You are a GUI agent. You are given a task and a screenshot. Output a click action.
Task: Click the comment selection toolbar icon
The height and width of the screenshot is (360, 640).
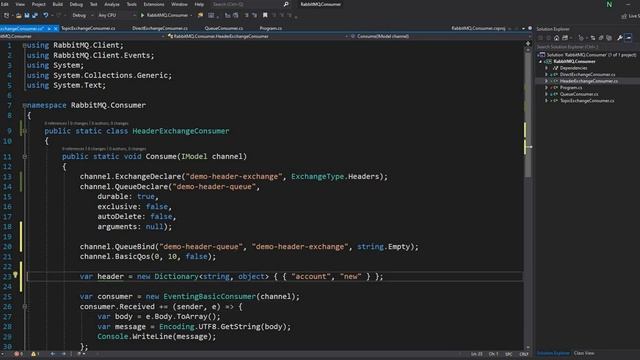pyautogui.click(x=246, y=16)
